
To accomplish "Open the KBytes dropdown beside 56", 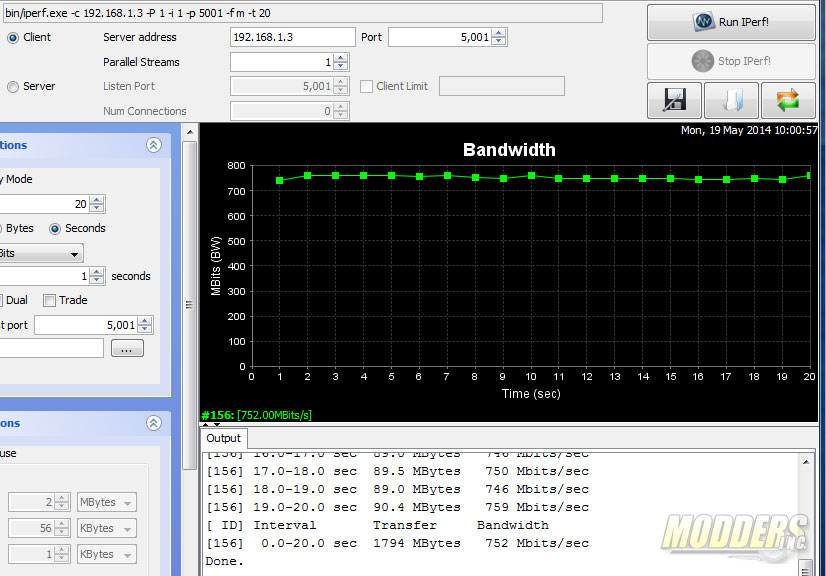I will coord(107,528).
